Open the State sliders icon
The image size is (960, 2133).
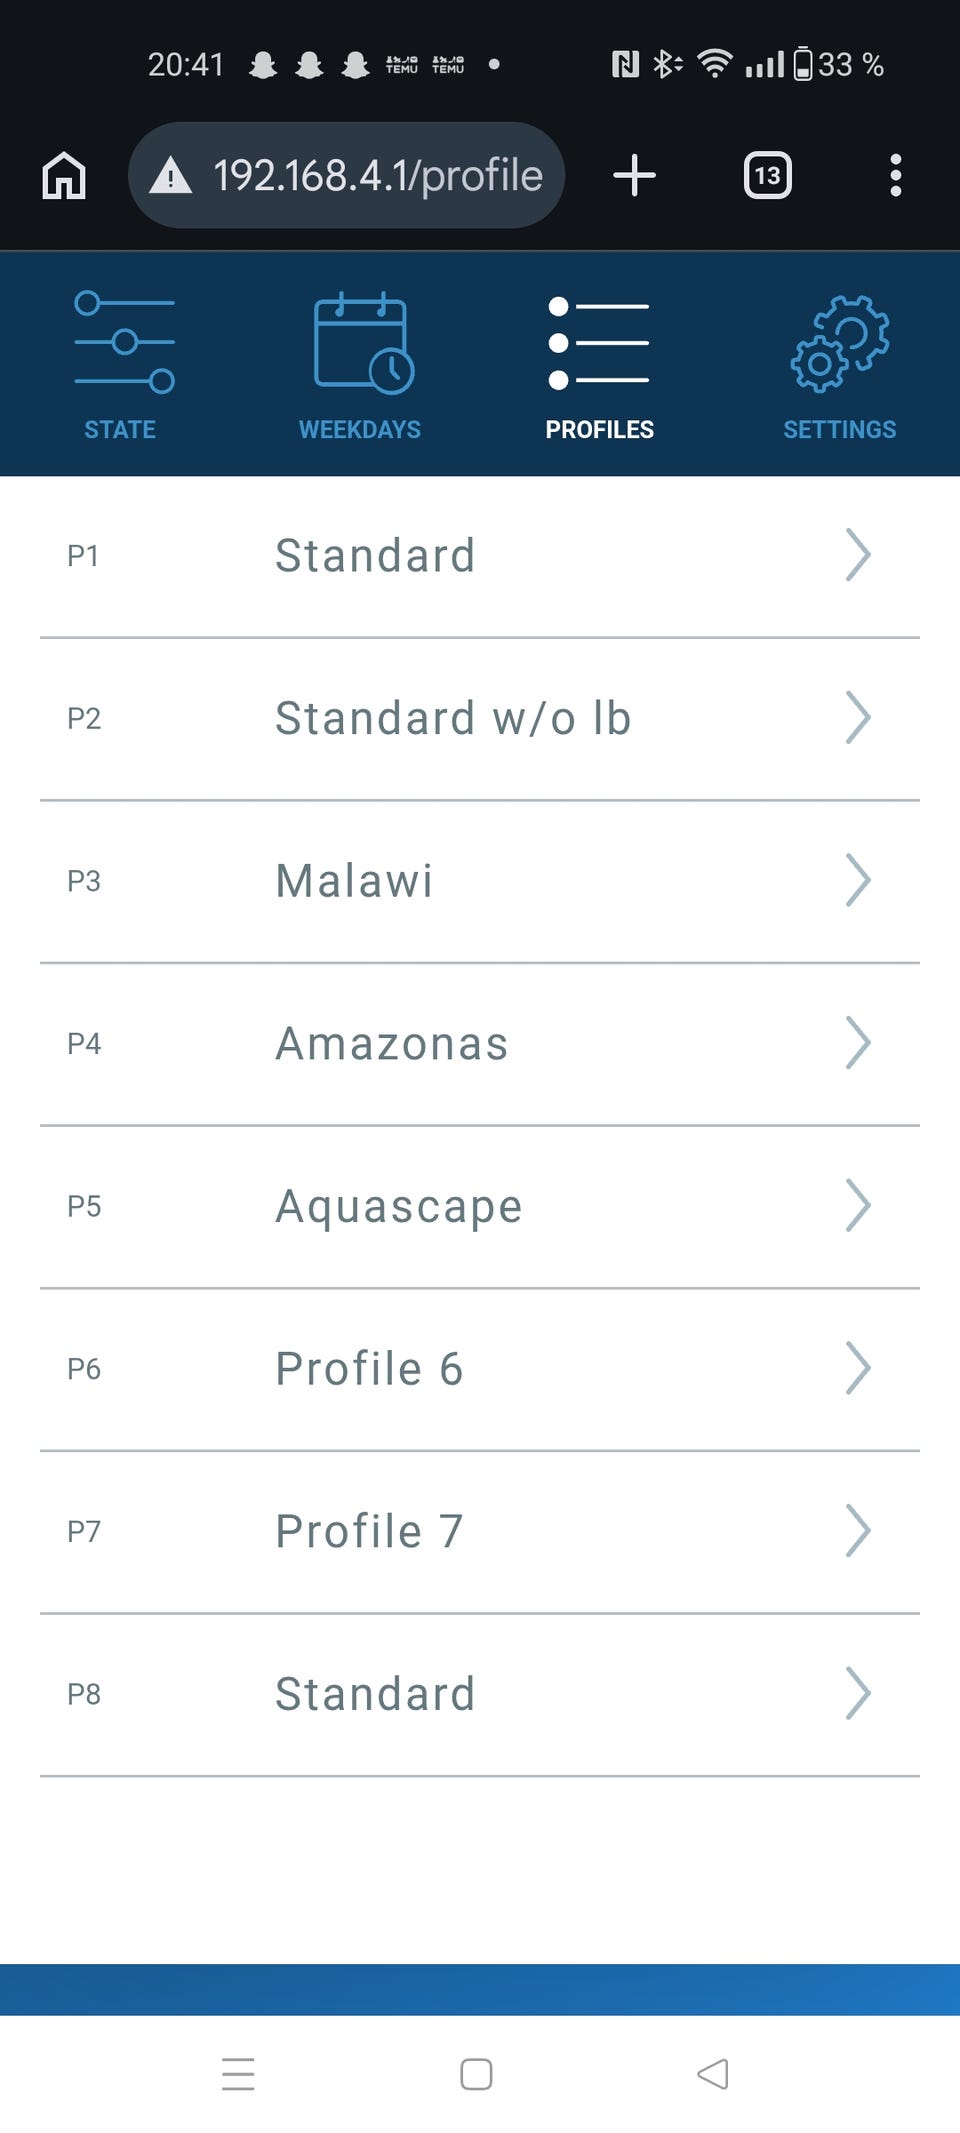click(x=124, y=342)
